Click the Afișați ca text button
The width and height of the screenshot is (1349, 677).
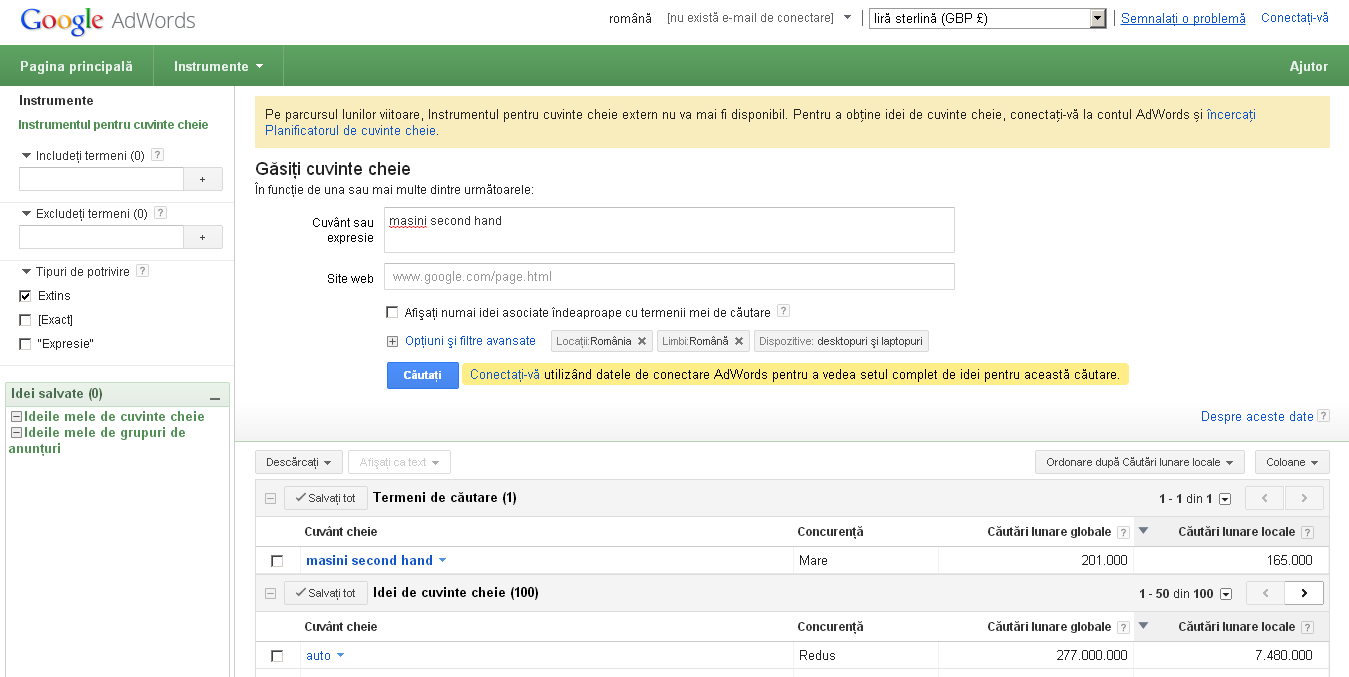[399, 462]
